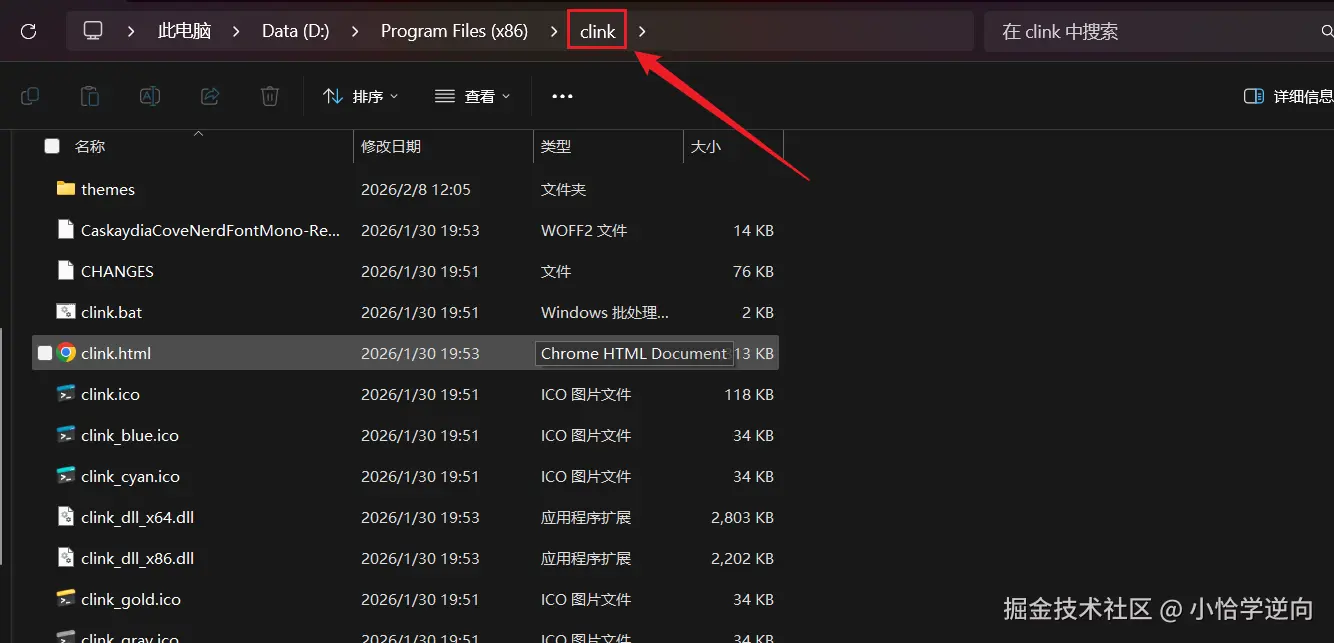The height and width of the screenshot is (643, 1334).
Task: Click the clink_blue.ico file icon
Action: coord(66,435)
